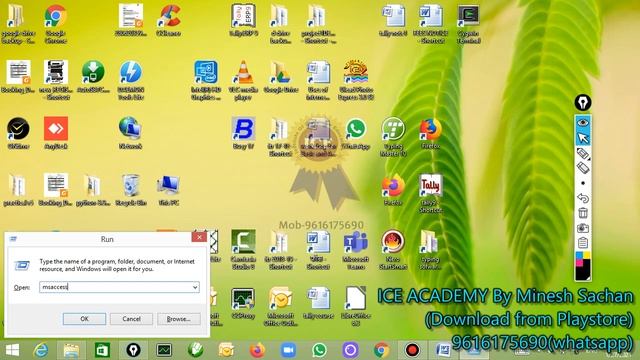Select the Nero StartSmart desktop icon
This screenshot has width=640, height=360.
(393, 249)
